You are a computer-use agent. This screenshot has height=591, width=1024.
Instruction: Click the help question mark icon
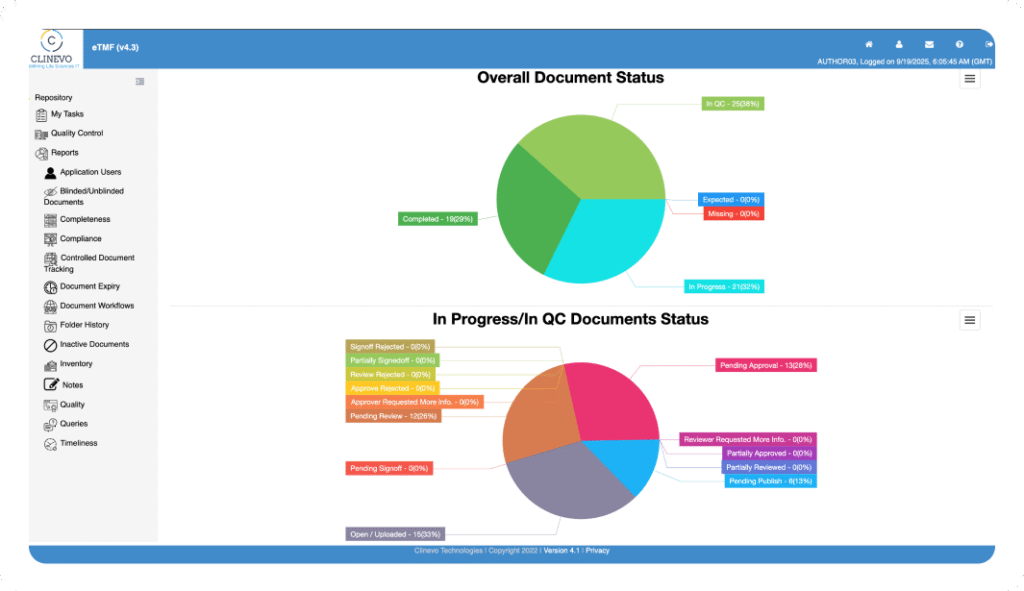pyautogui.click(x=959, y=44)
